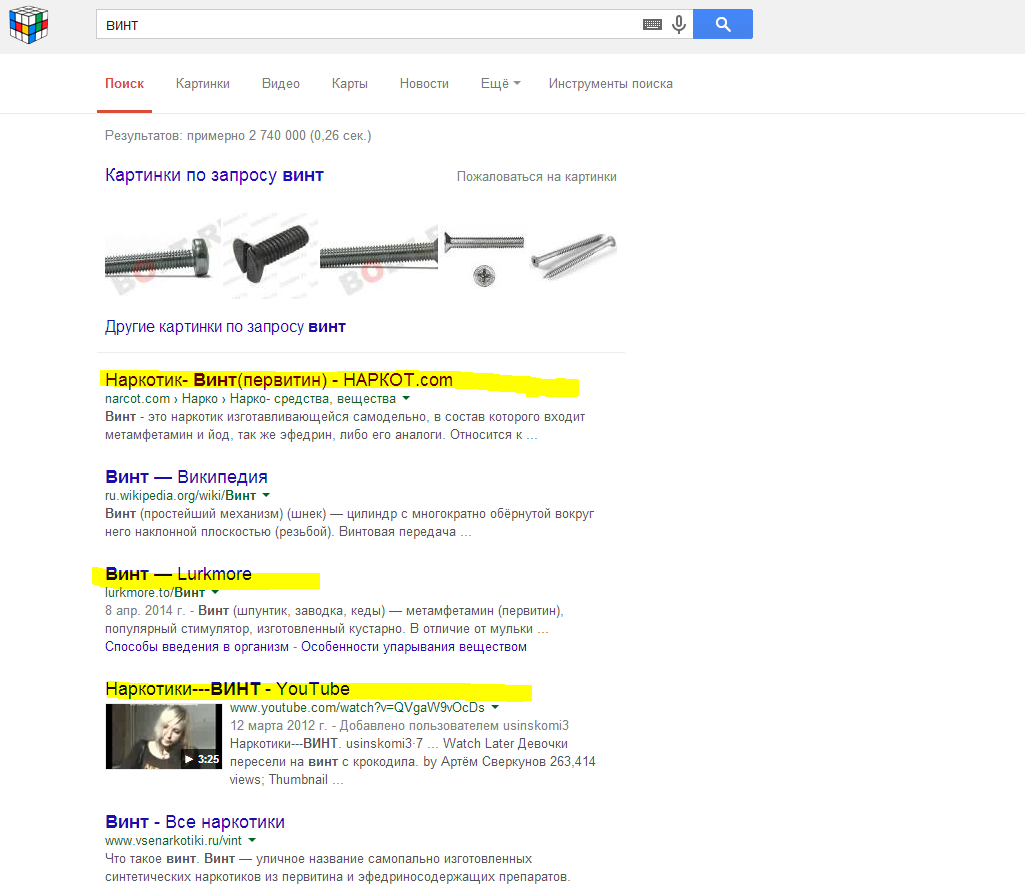Expand arrow next to ru.wikipedia.org URL
Image resolution: width=1025 pixels, height=892 pixels.
pyautogui.click(x=266, y=495)
